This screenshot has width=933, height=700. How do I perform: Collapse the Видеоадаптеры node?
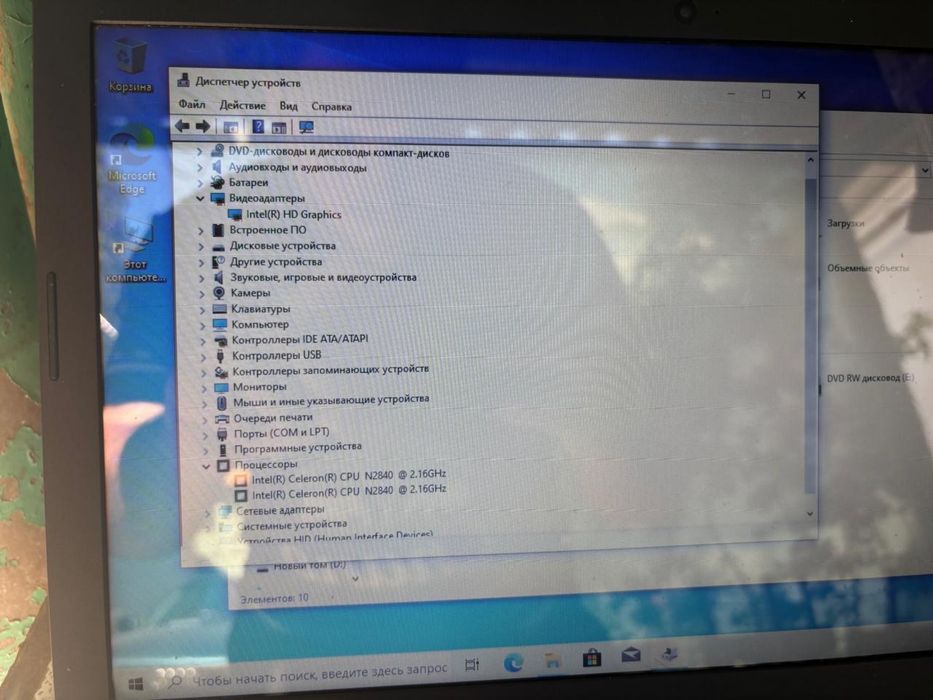tap(200, 198)
